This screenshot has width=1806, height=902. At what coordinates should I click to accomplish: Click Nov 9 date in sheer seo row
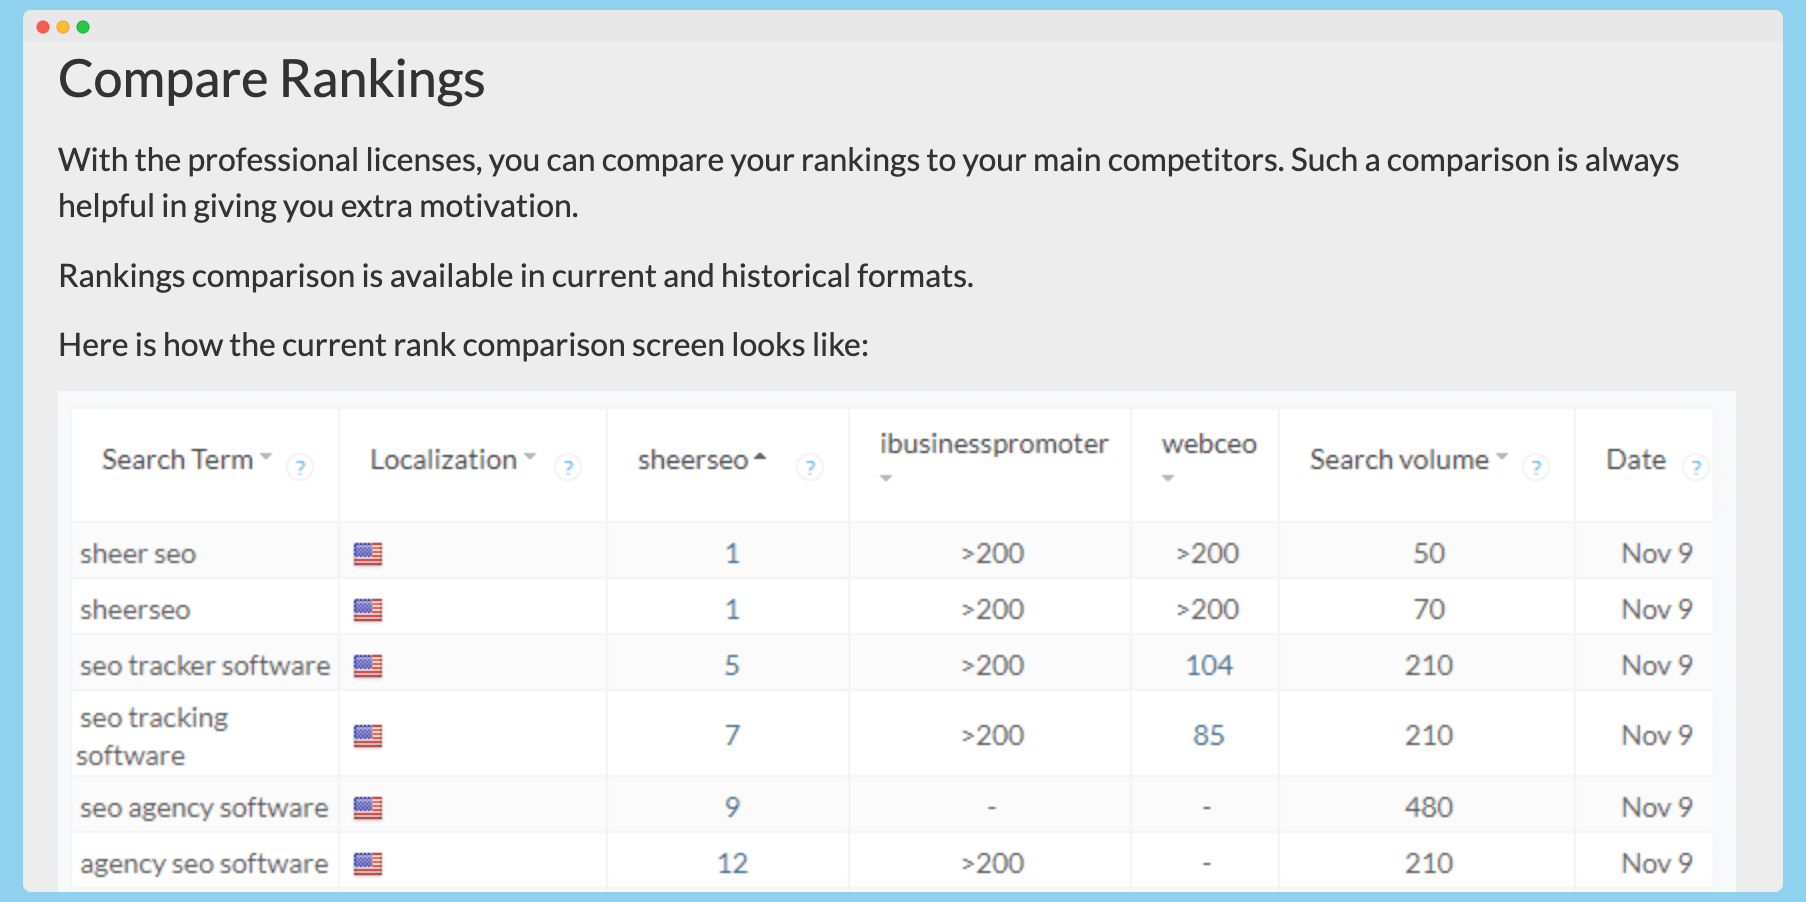click(1657, 554)
